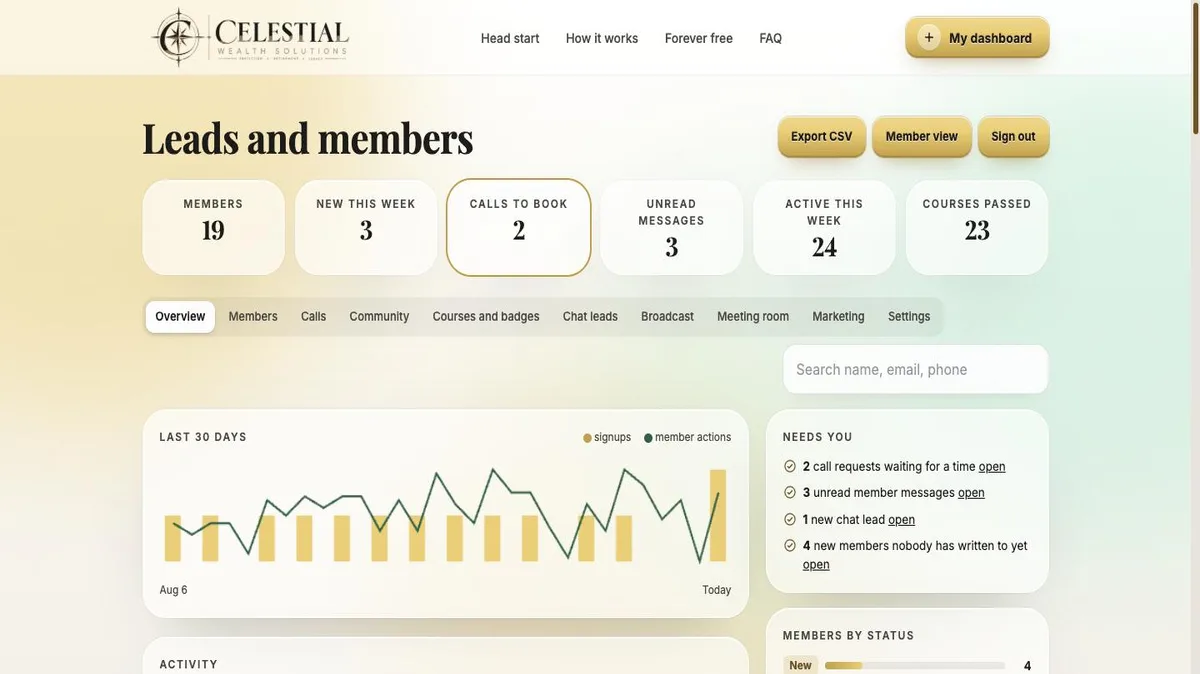
Task: Open the Community tab
Action: coord(379,316)
